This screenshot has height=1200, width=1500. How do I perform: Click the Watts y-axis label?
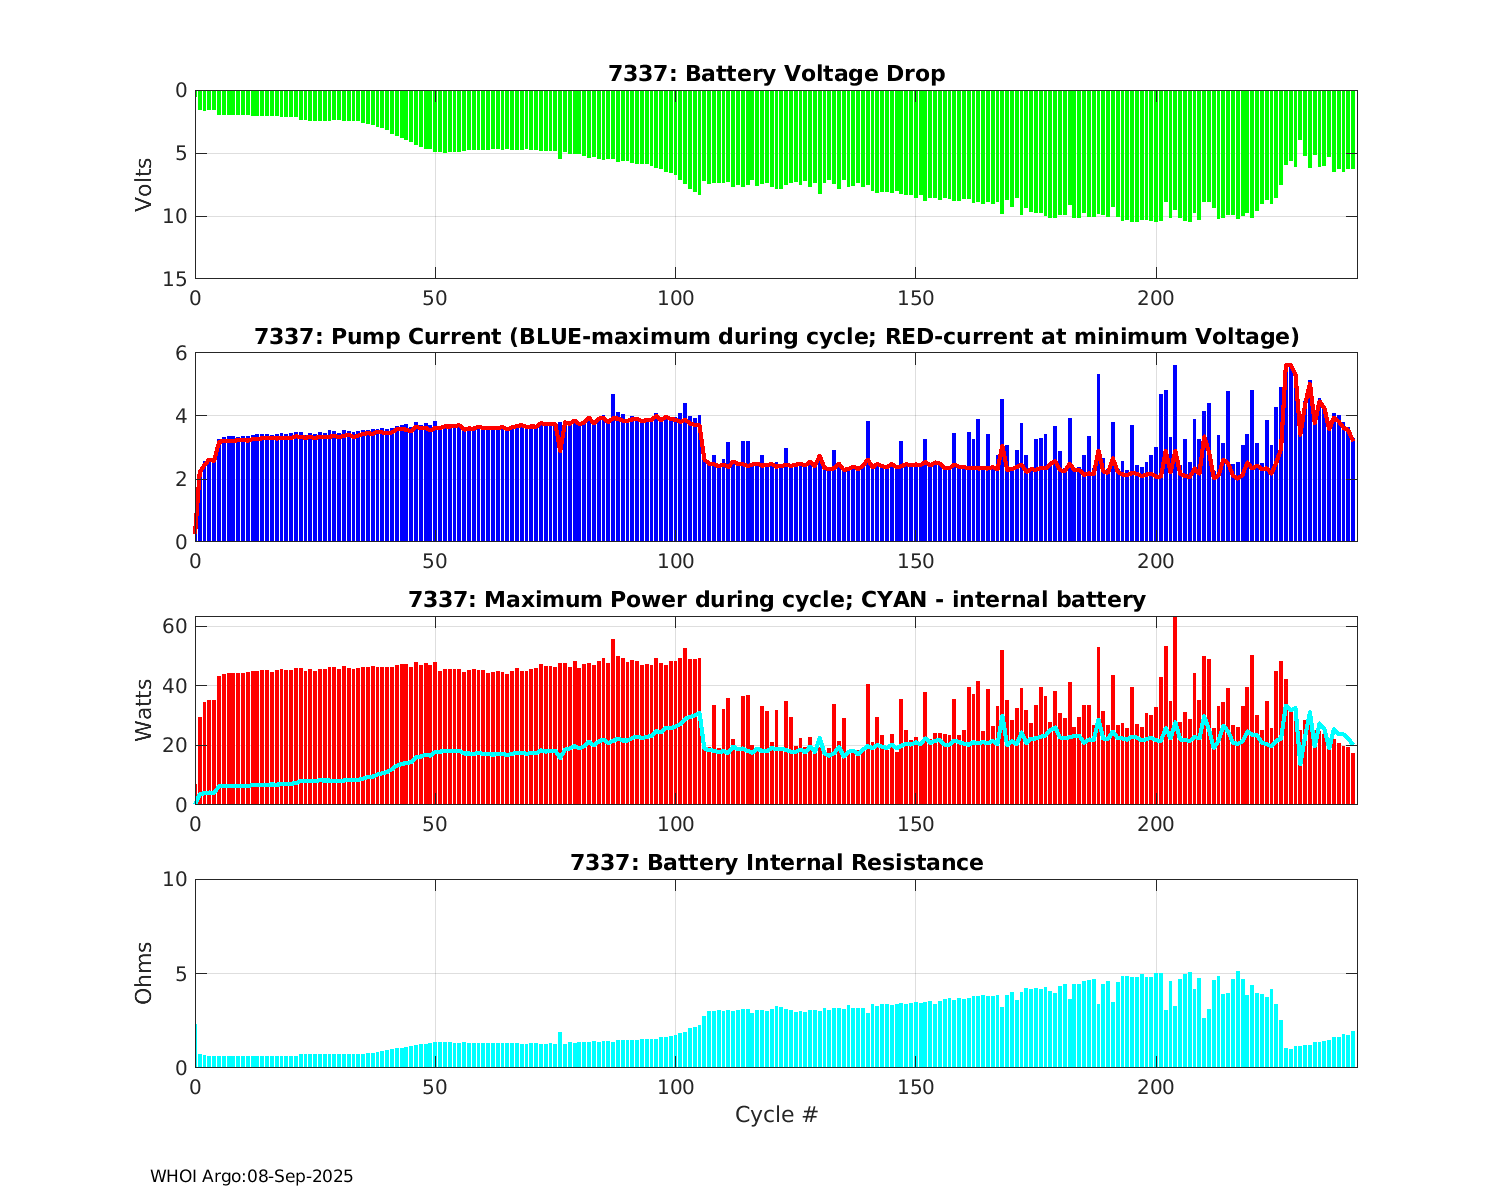[x=144, y=710]
